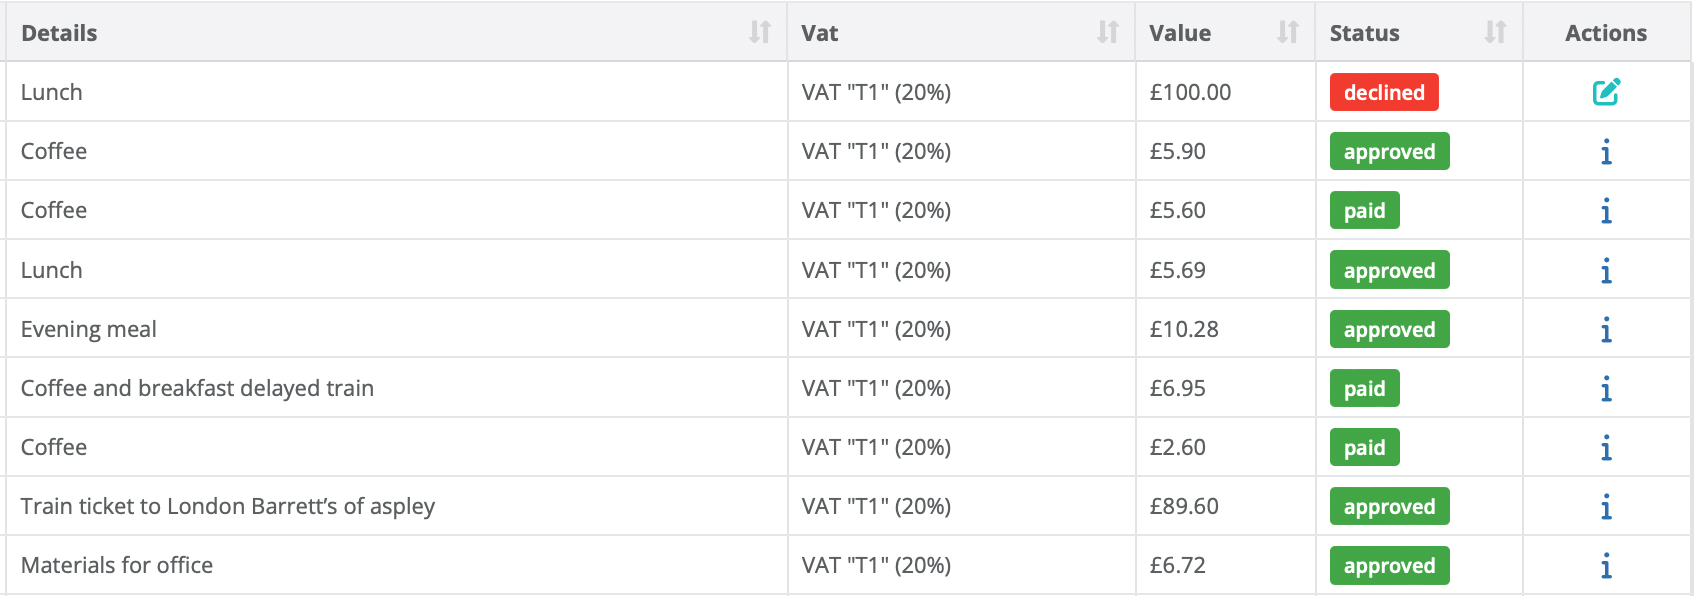Image resolution: width=1694 pixels, height=596 pixels.
Task: Sort table using Status column arrows
Action: pyautogui.click(x=1495, y=33)
